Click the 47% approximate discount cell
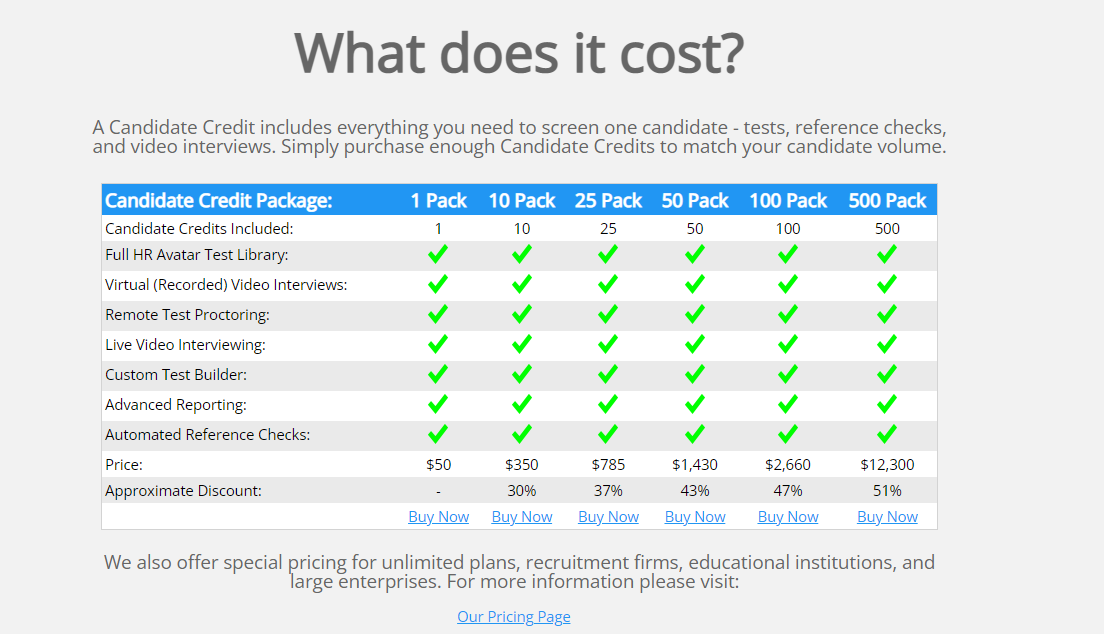The width and height of the screenshot is (1104, 634). click(x=788, y=491)
